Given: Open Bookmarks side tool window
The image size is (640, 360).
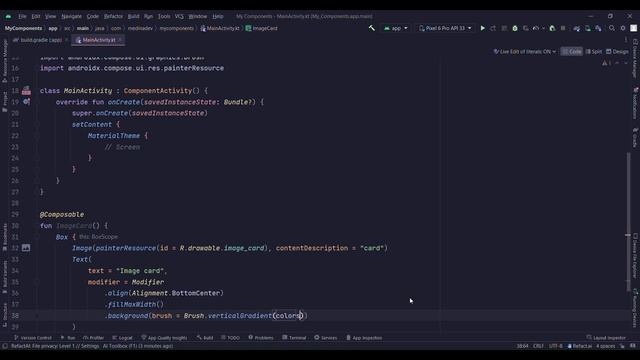Looking at the screenshot, I should tap(5, 237).
